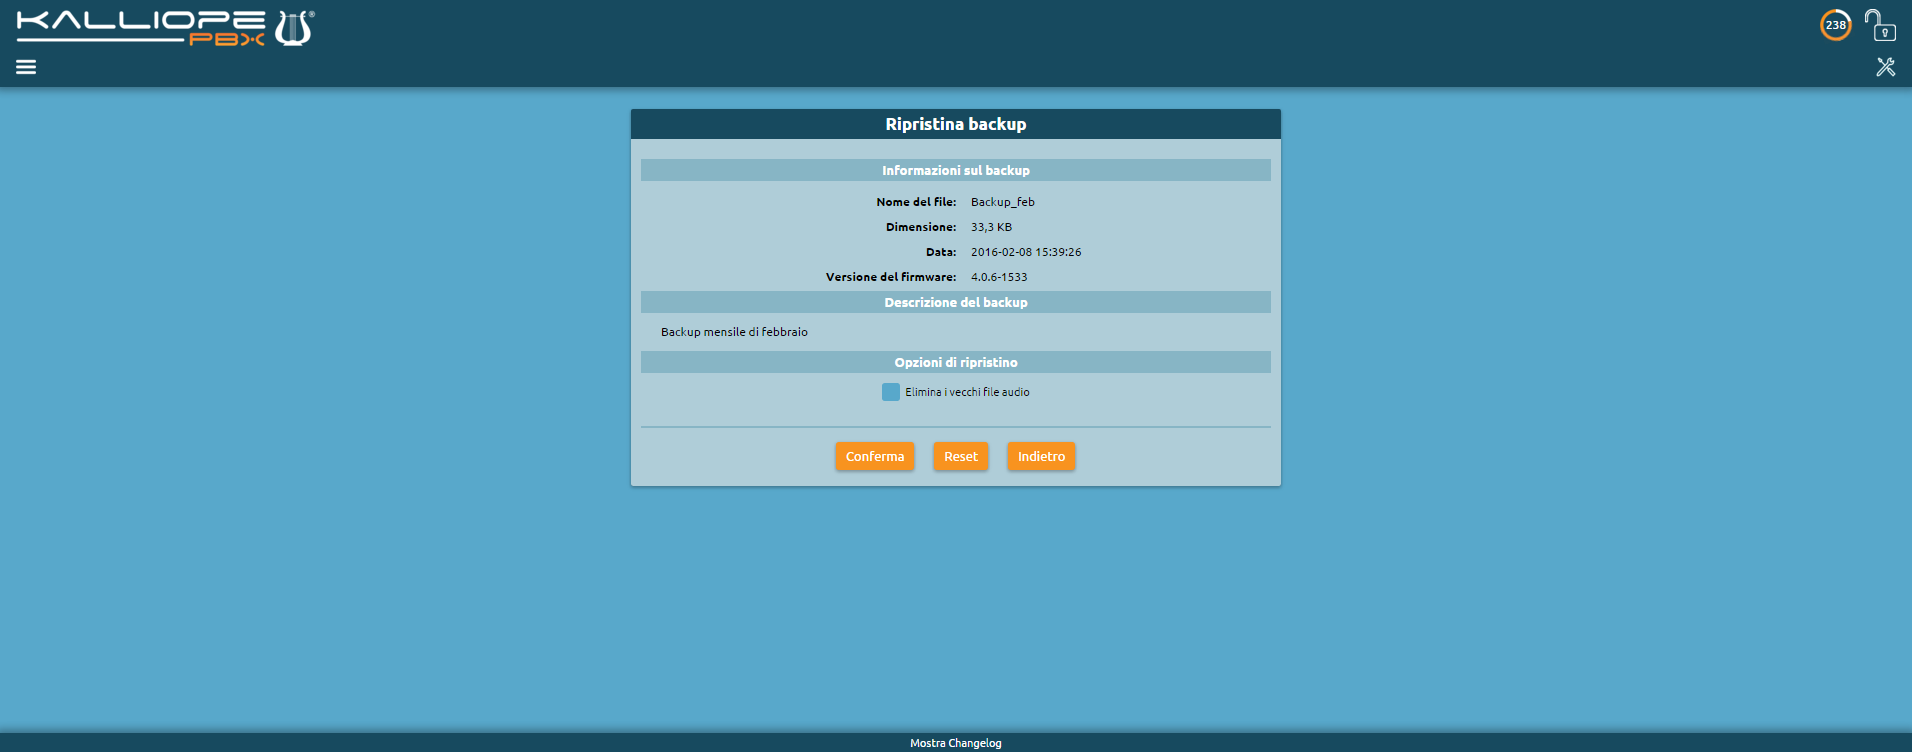Go back with the Indietro button
This screenshot has height=752, width=1912.
1041,456
